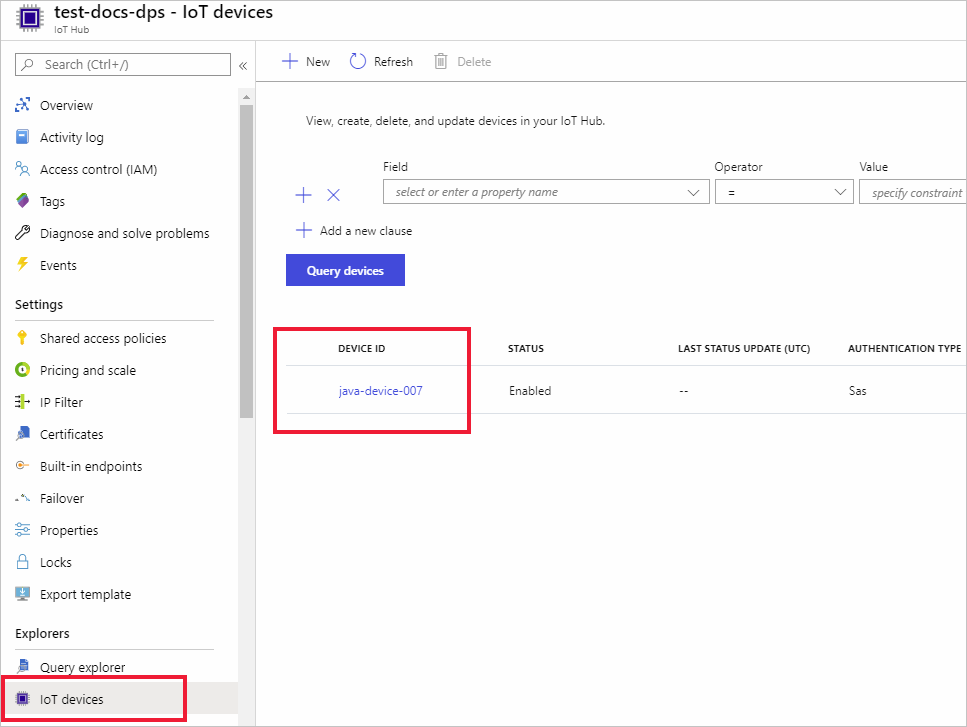
Task: Click the Shared access policies key icon
Action: [x=23, y=338]
